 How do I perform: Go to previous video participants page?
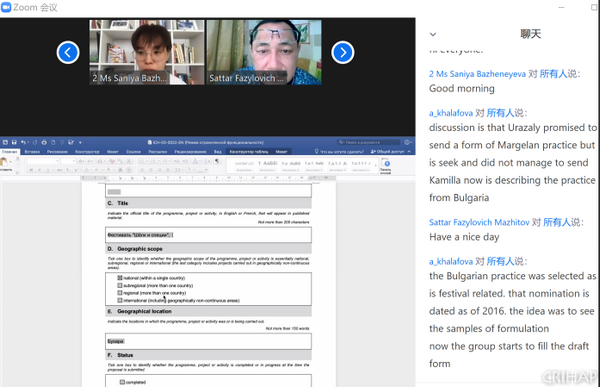68,52
